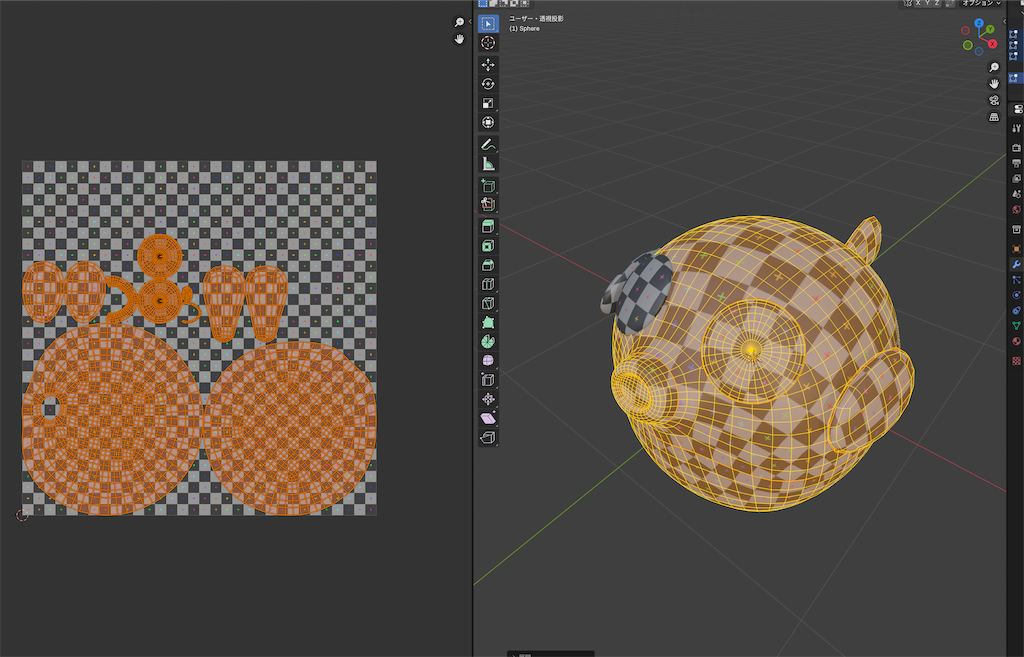
Task: Select the Measure tool
Action: pyautogui.click(x=488, y=163)
